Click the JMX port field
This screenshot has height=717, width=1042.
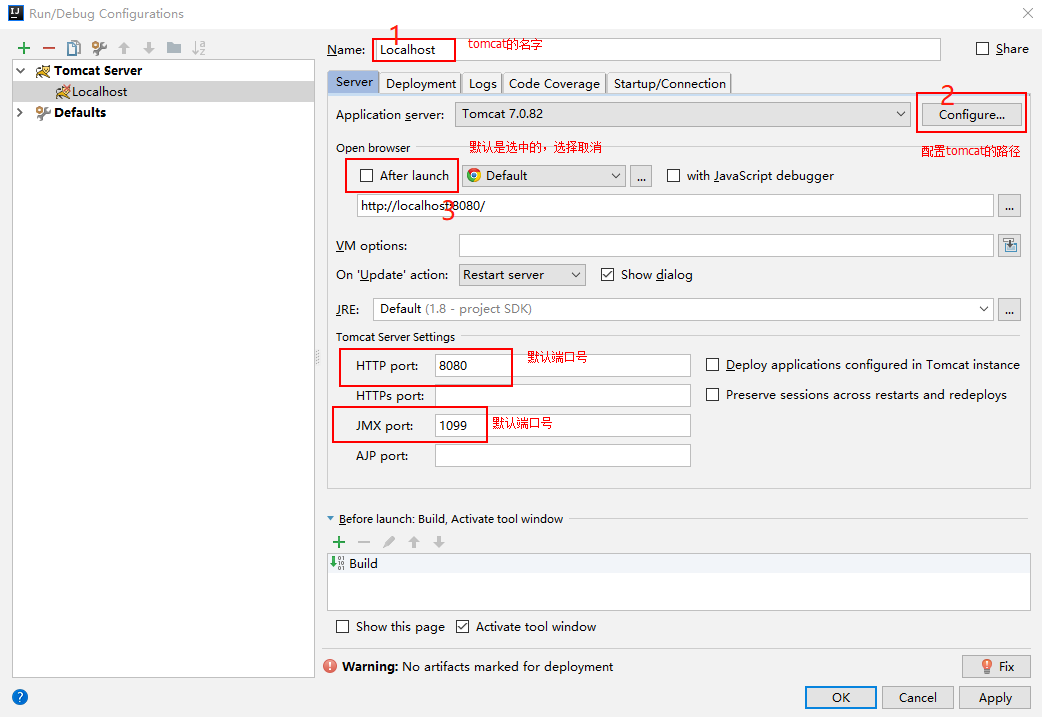point(563,425)
